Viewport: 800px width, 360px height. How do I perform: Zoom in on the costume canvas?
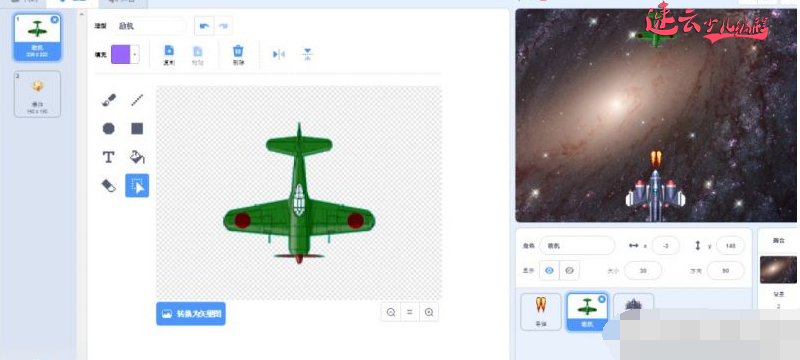(x=429, y=313)
